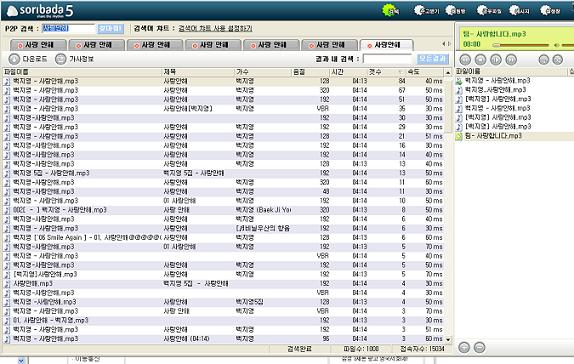Click the speaker volume icon in player
The image size is (574, 364).
556,45
